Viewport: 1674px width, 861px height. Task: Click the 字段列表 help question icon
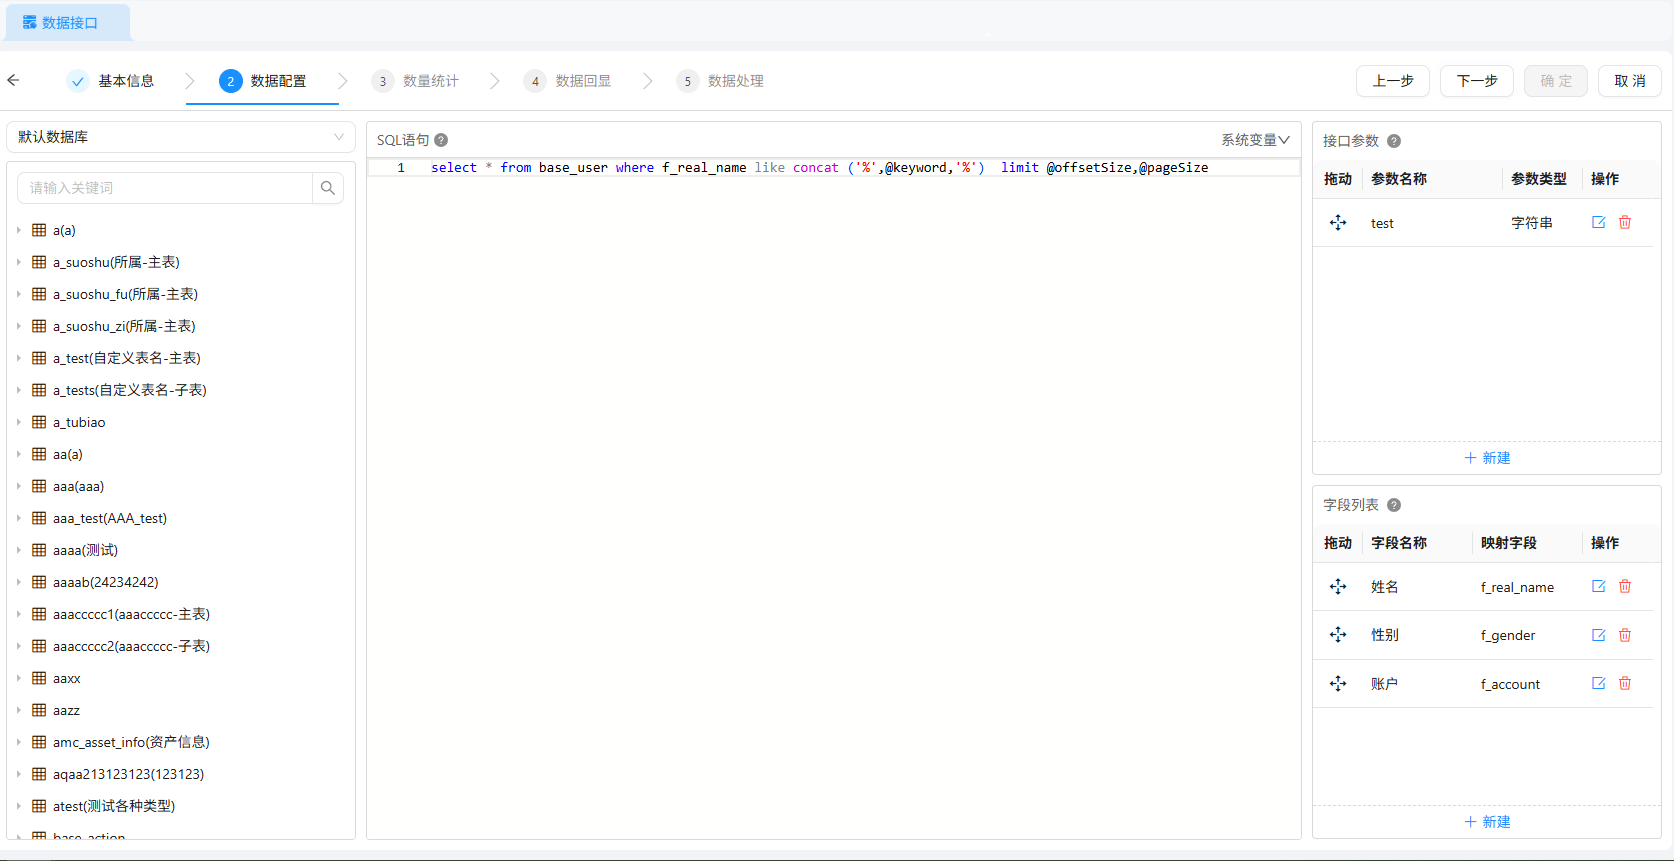click(1394, 505)
